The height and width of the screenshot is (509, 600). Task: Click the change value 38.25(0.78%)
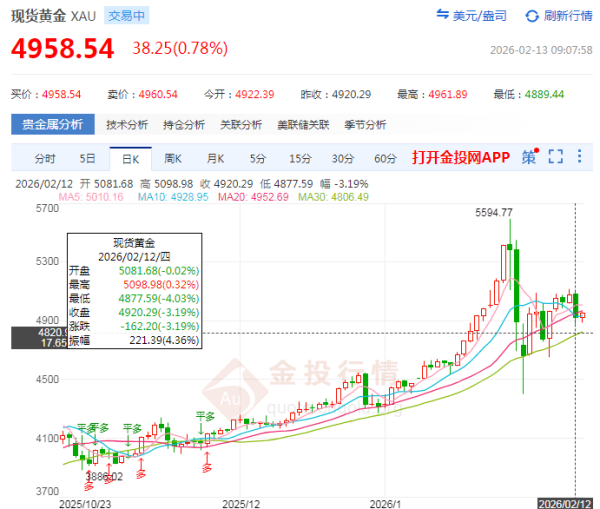coord(180,48)
